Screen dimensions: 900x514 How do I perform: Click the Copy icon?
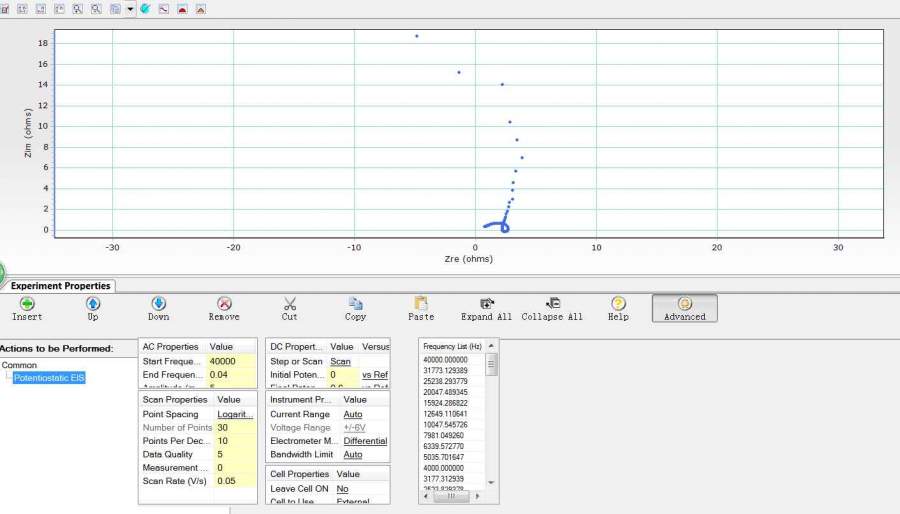tap(355, 304)
